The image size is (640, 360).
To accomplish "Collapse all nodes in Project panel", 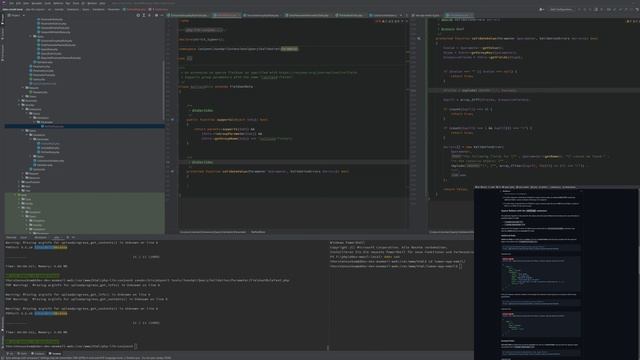I will pyautogui.click(x=149, y=15).
